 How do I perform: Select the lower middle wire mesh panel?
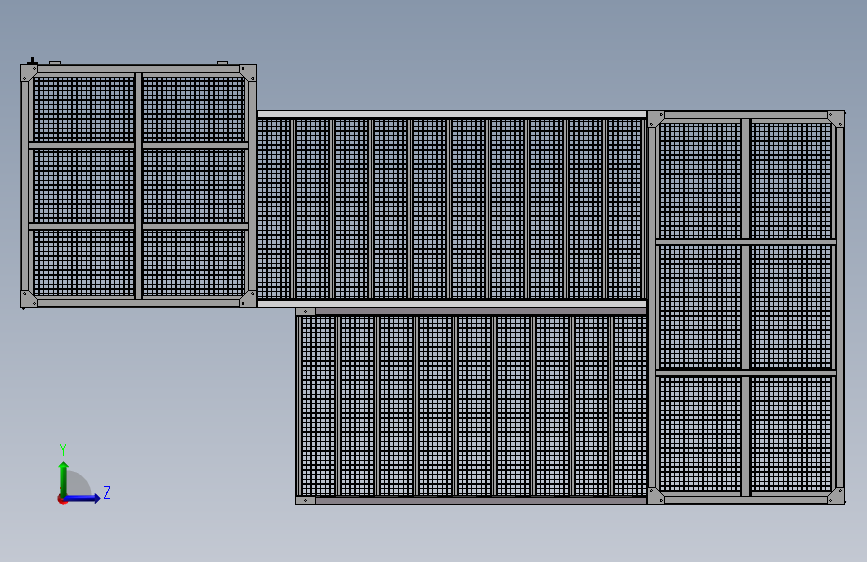[x=471, y=406]
